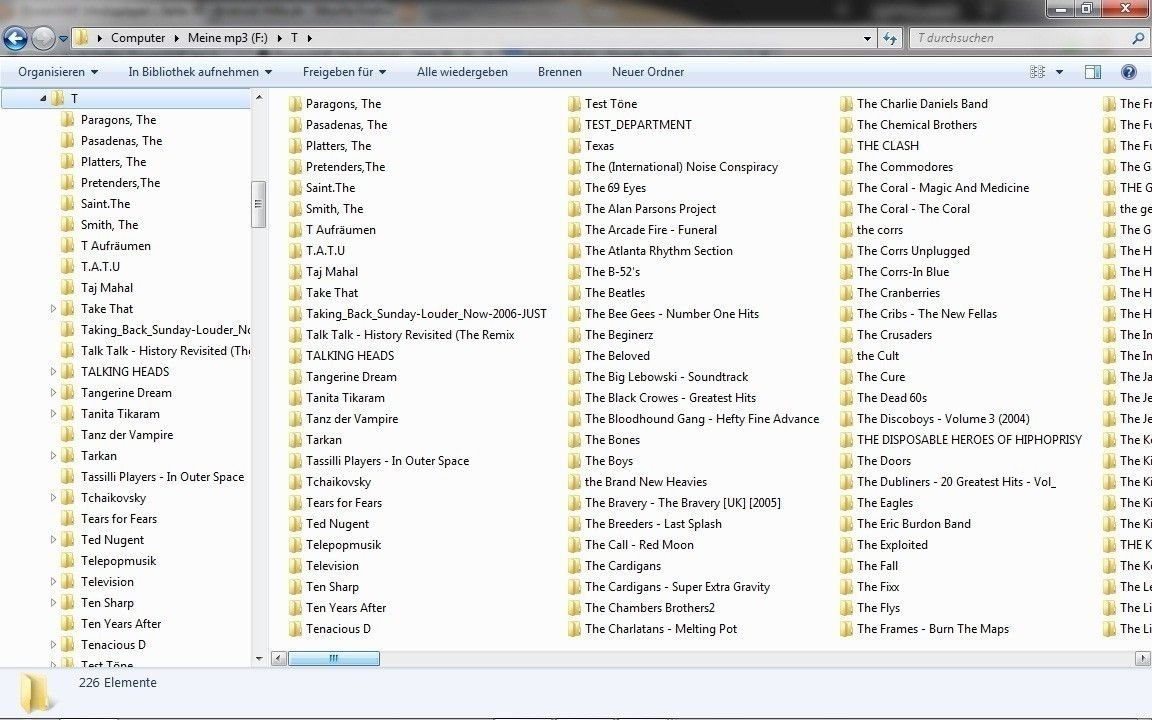The width and height of the screenshot is (1152, 720).
Task: Click folder name 'THE DISPOSABLE HEROES OF HIPHOPRISY'
Action: [969, 440]
